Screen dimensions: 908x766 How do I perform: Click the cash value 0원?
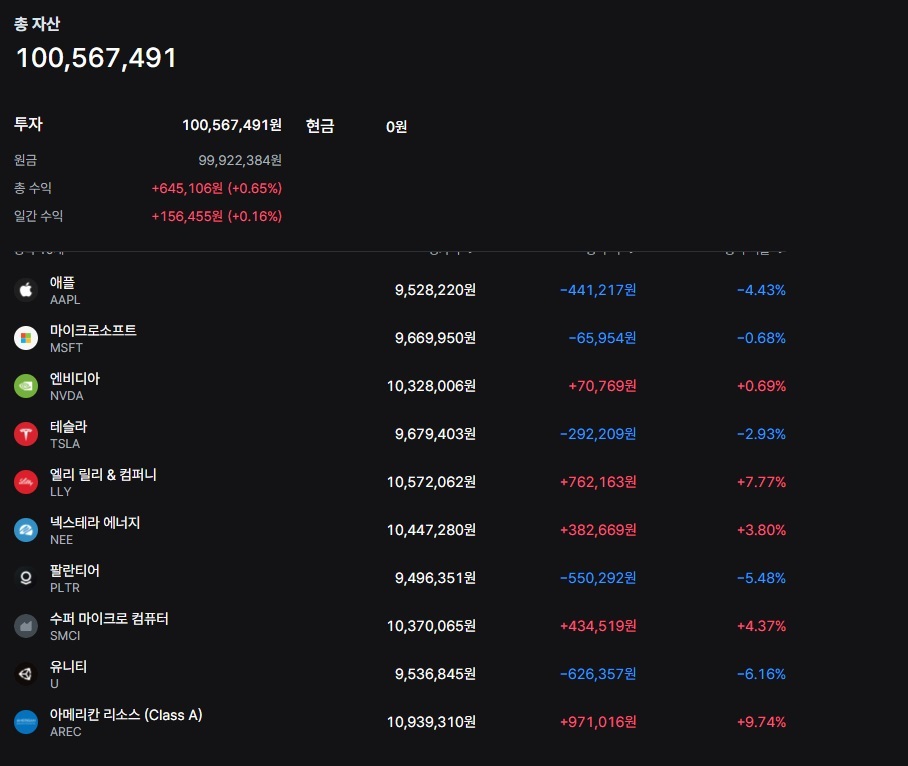(397, 127)
